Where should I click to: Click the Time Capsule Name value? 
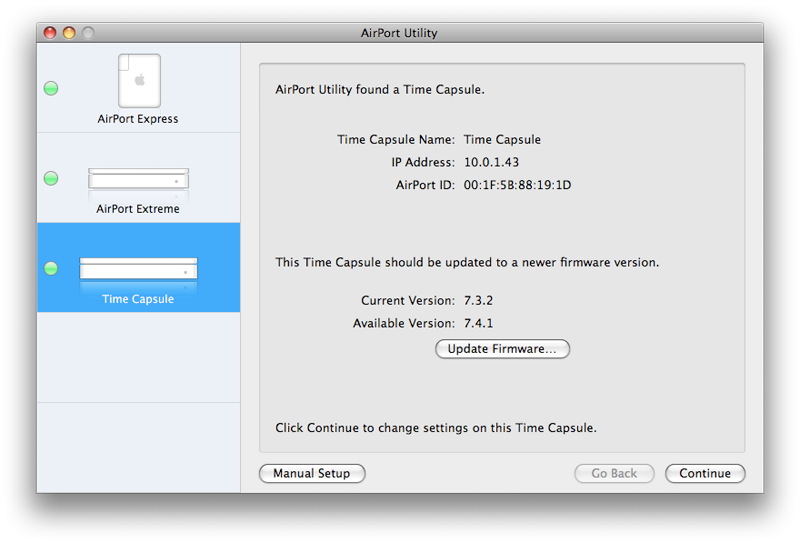tap(502, 140)
